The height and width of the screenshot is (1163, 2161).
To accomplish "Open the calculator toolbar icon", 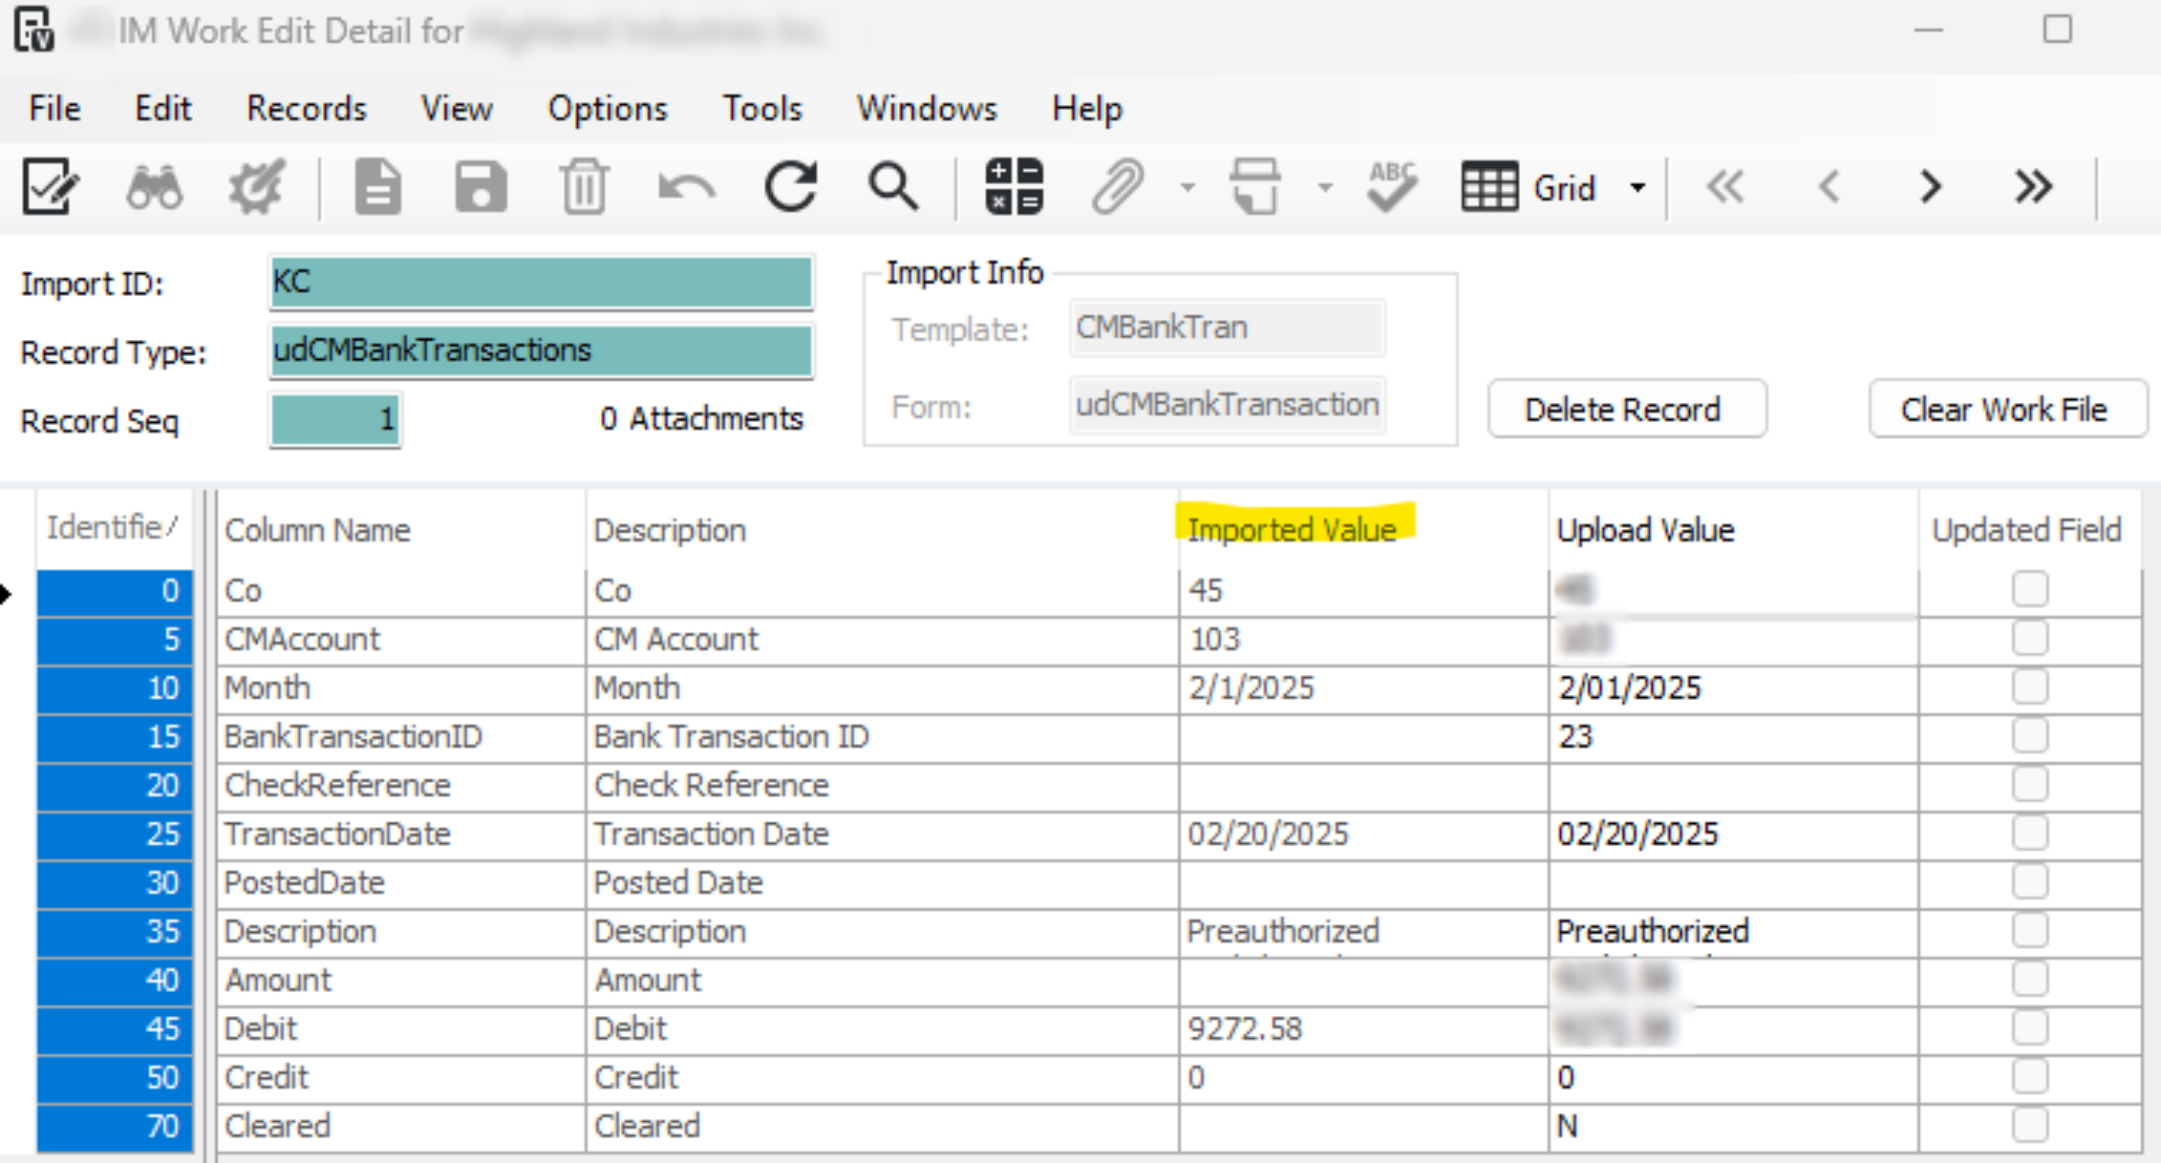I will [1014, 187].
